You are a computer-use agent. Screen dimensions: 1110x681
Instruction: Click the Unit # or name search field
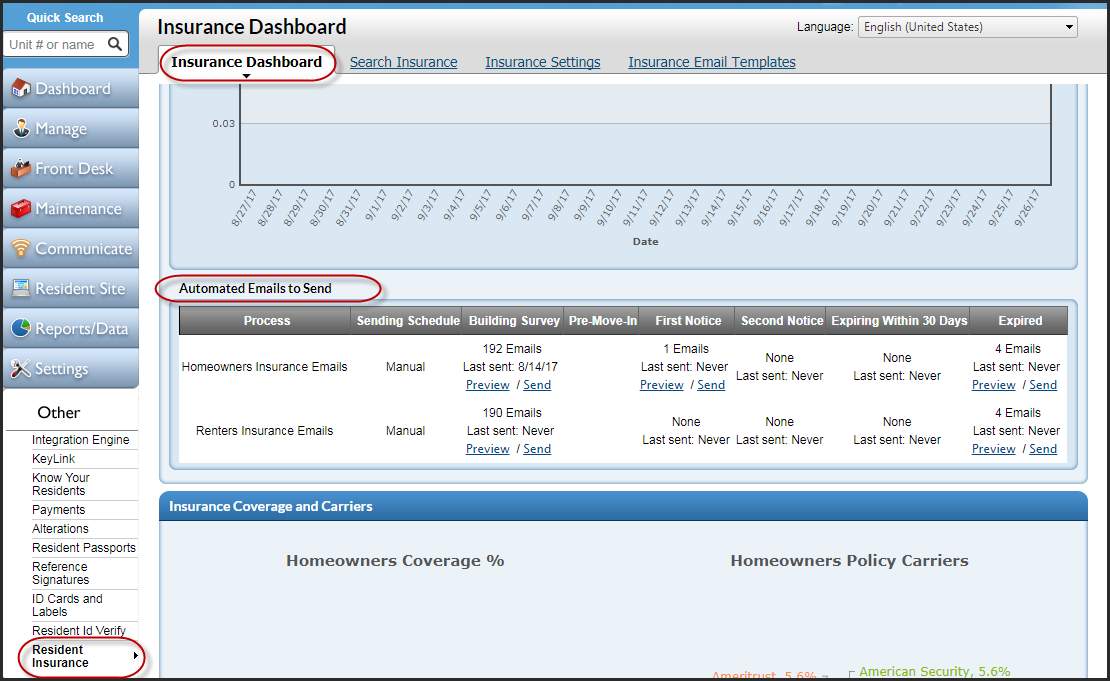coord(55,45)
